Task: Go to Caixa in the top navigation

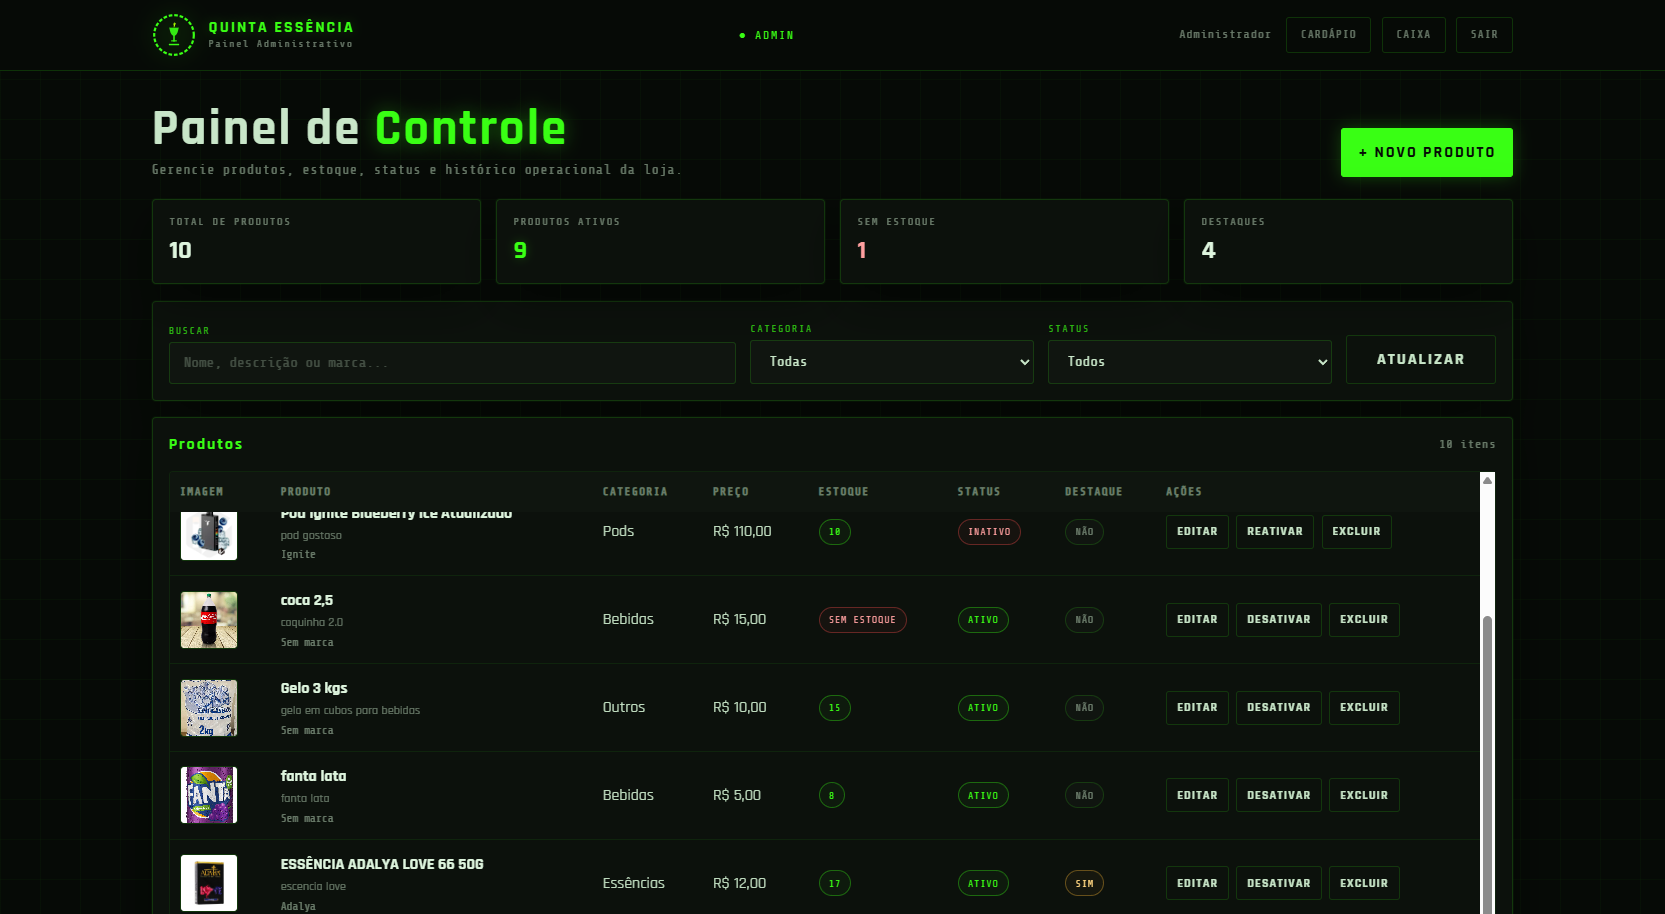Action: (1413, 35)
